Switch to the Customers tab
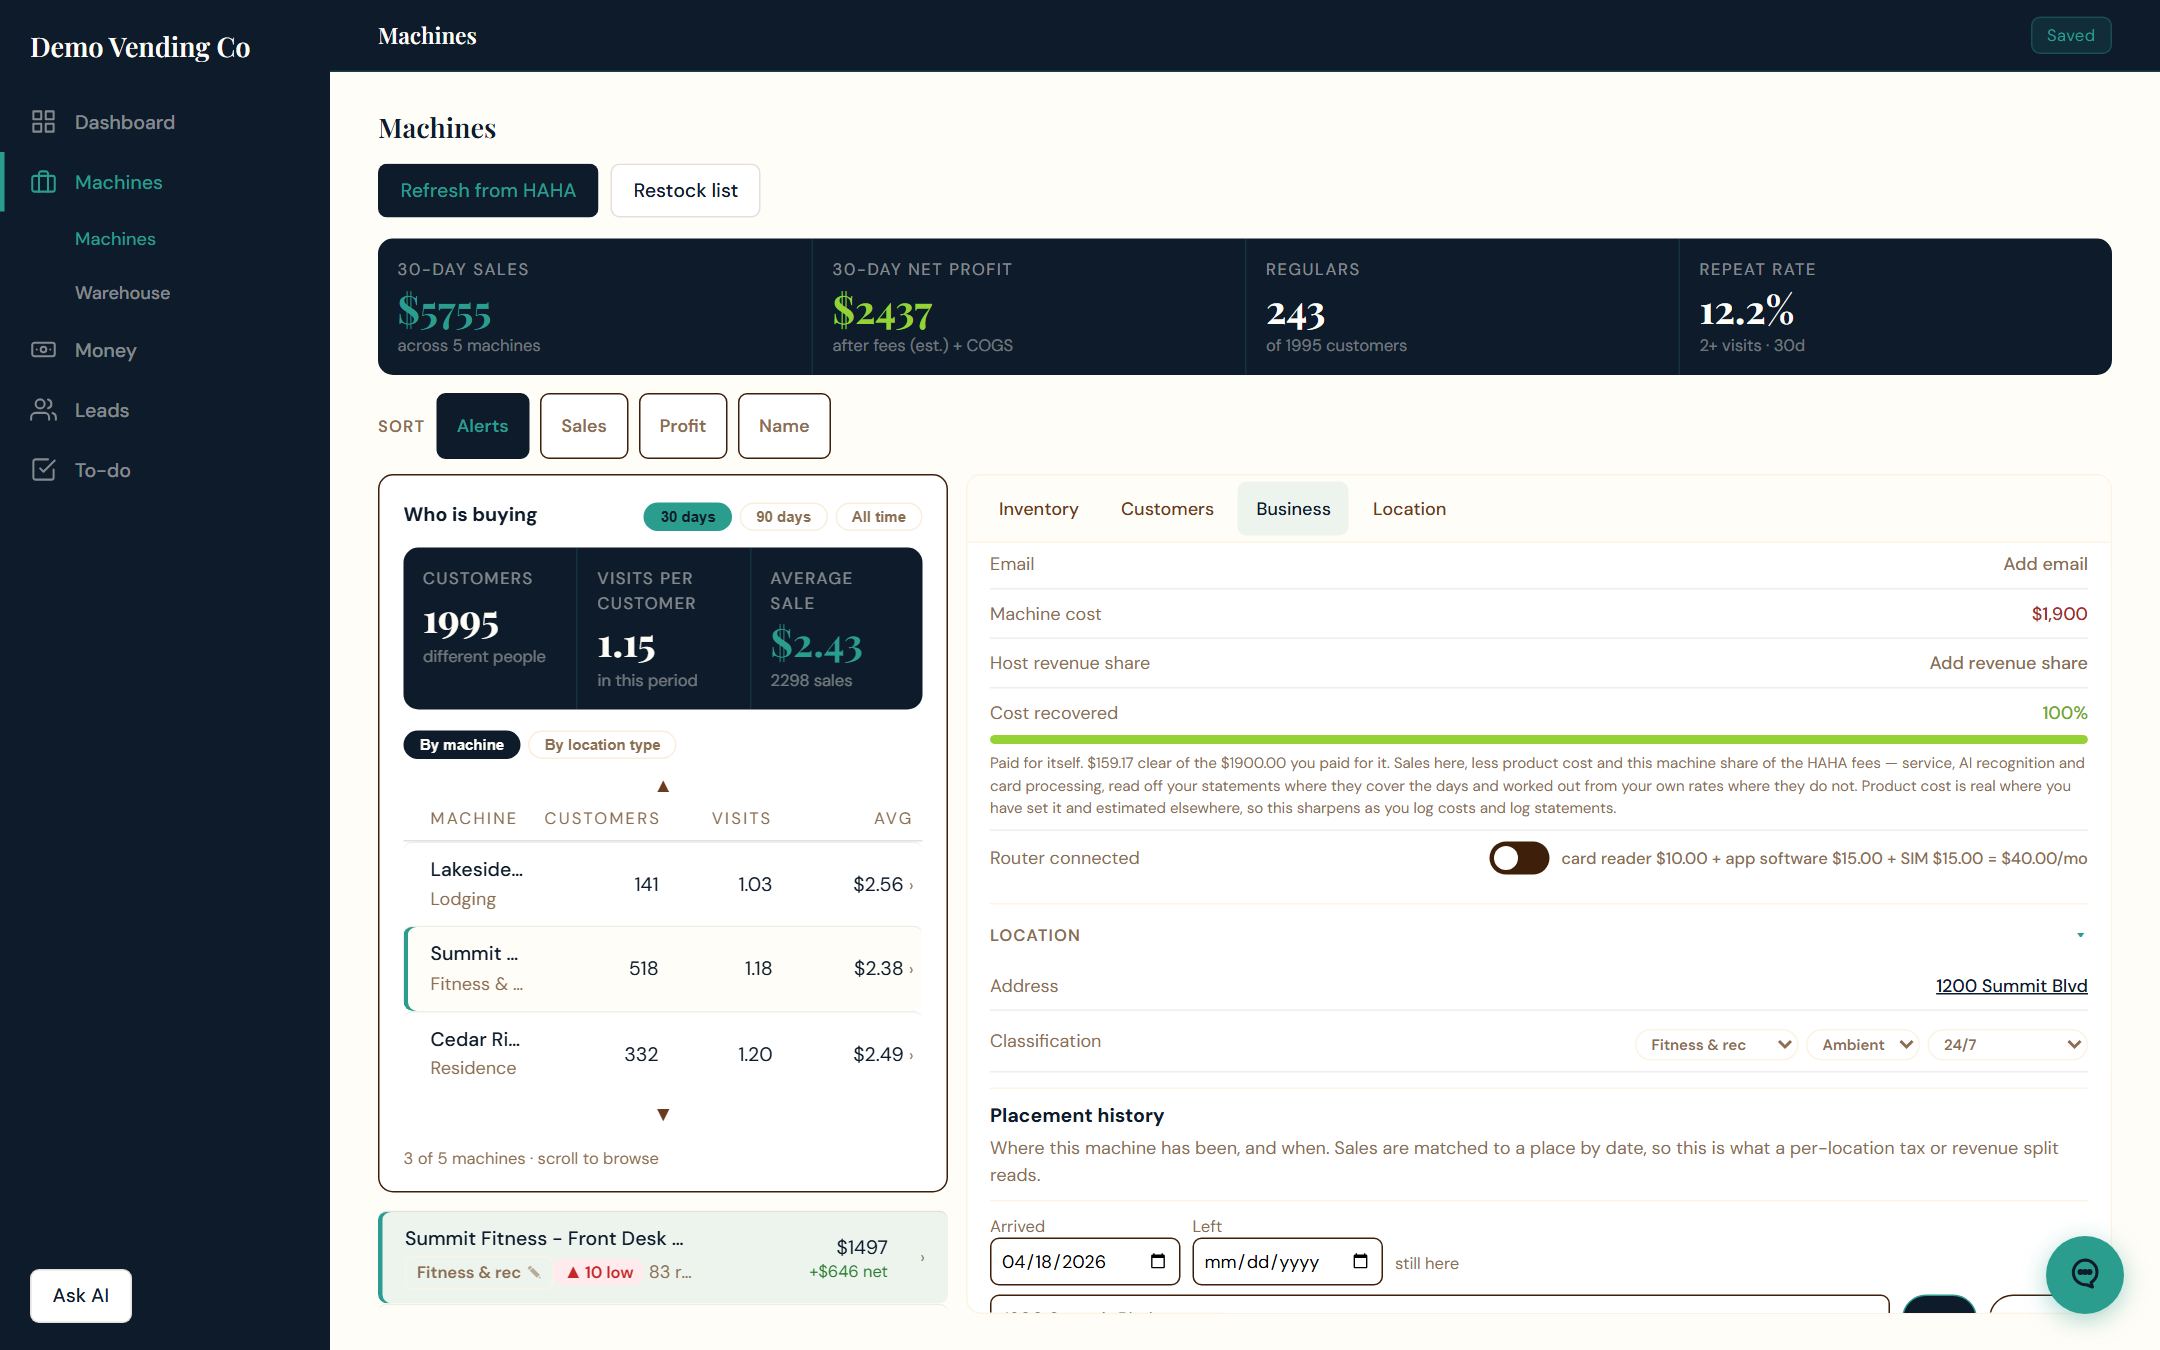This screenshot has height=1350, width=2160. point(1167,509)
